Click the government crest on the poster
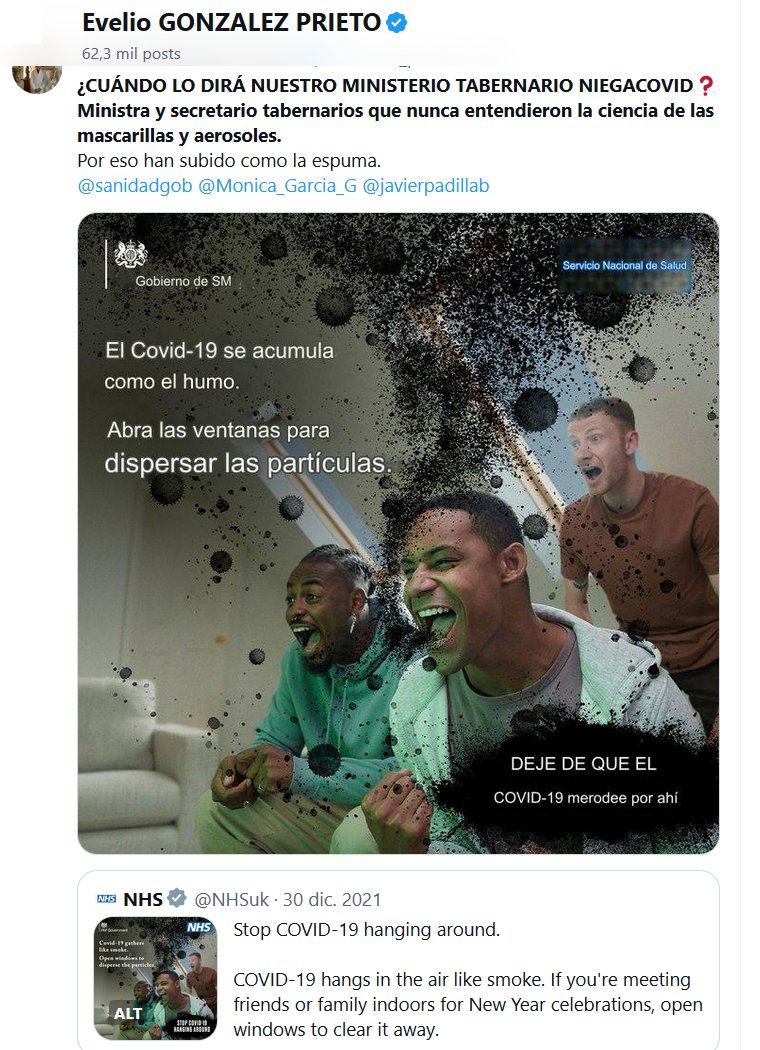760x1050 pixels. tap(131, 256)
